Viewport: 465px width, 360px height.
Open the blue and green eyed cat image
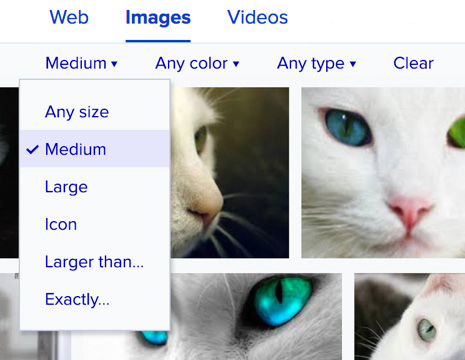pyautogui.click(x=383, y=172)
